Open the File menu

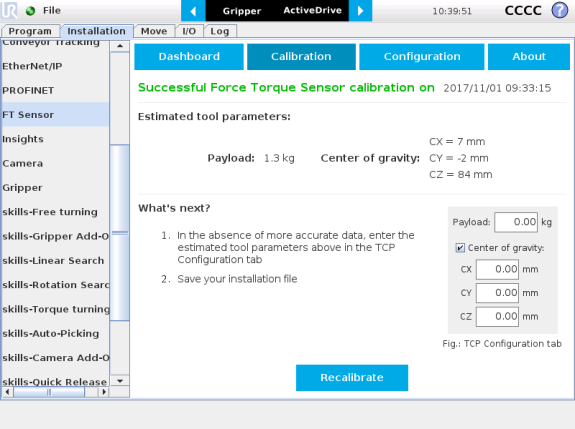pos(52,11)
